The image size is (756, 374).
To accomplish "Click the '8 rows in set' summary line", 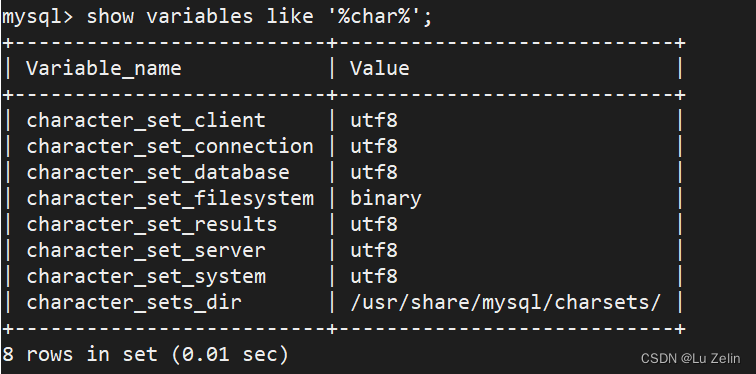I will coord(145,355).
